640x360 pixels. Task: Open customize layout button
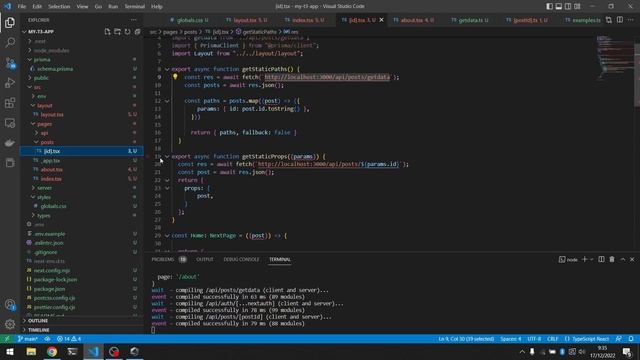click(577, 6)
